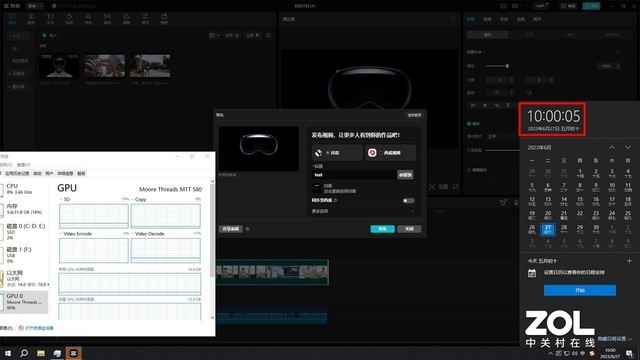Click the fullscreen icon under the preview
The width and height of the screenshot is (640, 360).
(456, 187)
